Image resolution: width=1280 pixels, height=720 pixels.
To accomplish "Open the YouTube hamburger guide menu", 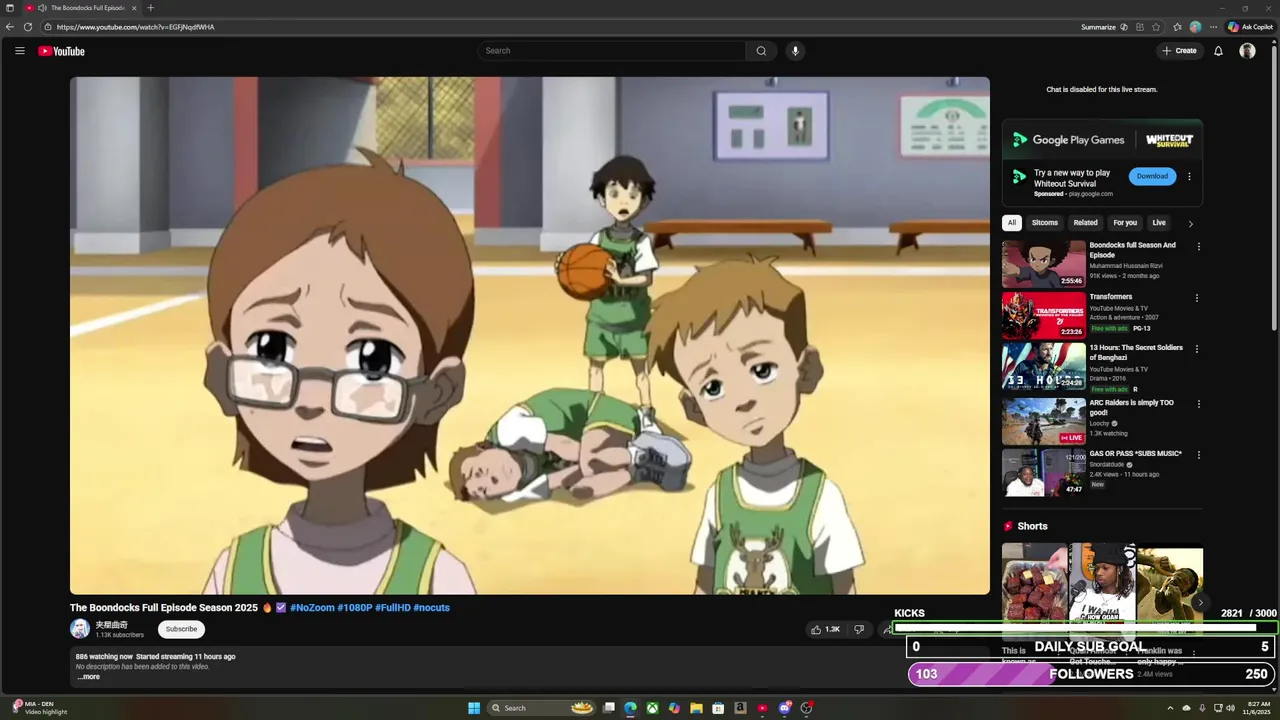I will pyautogui.click(x=19, y=51).
